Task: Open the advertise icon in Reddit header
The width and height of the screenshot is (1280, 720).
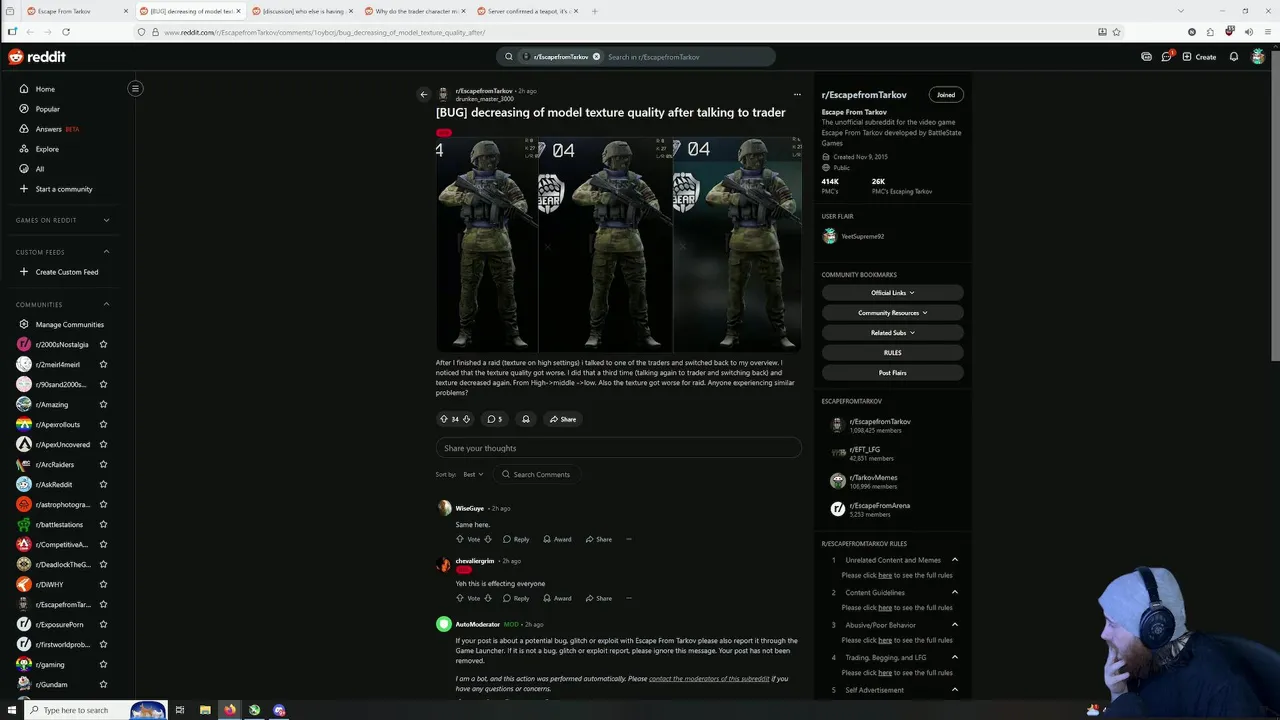Action: pos(1146,57)
